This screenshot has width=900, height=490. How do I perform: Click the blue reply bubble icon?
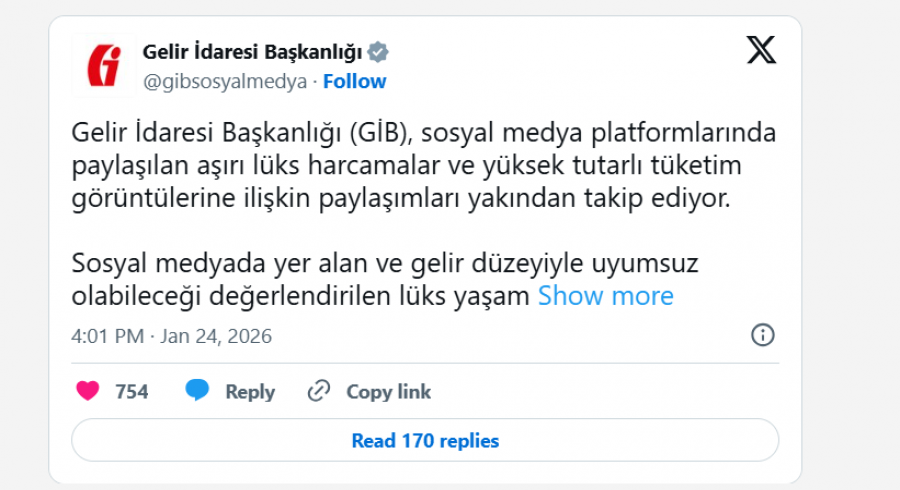pos(197,391)
